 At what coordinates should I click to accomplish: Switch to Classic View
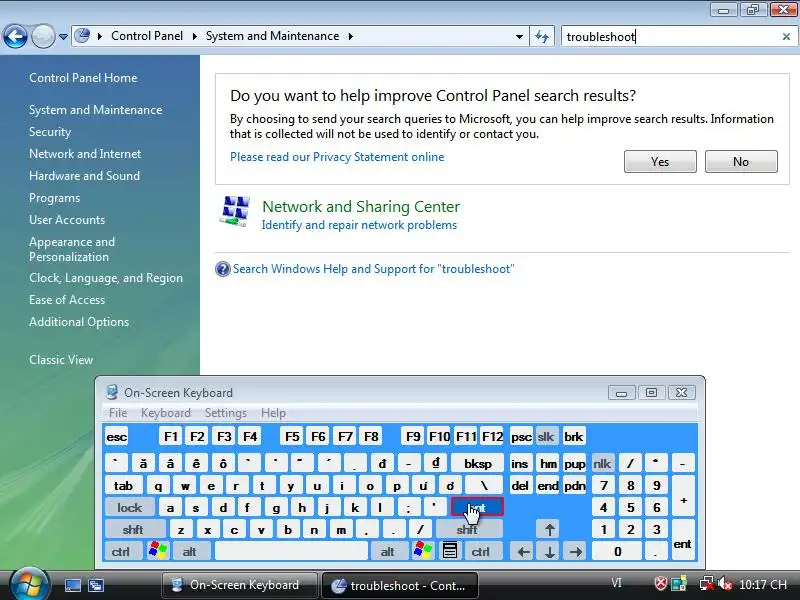pyautogui.click(x=61, y=360)
